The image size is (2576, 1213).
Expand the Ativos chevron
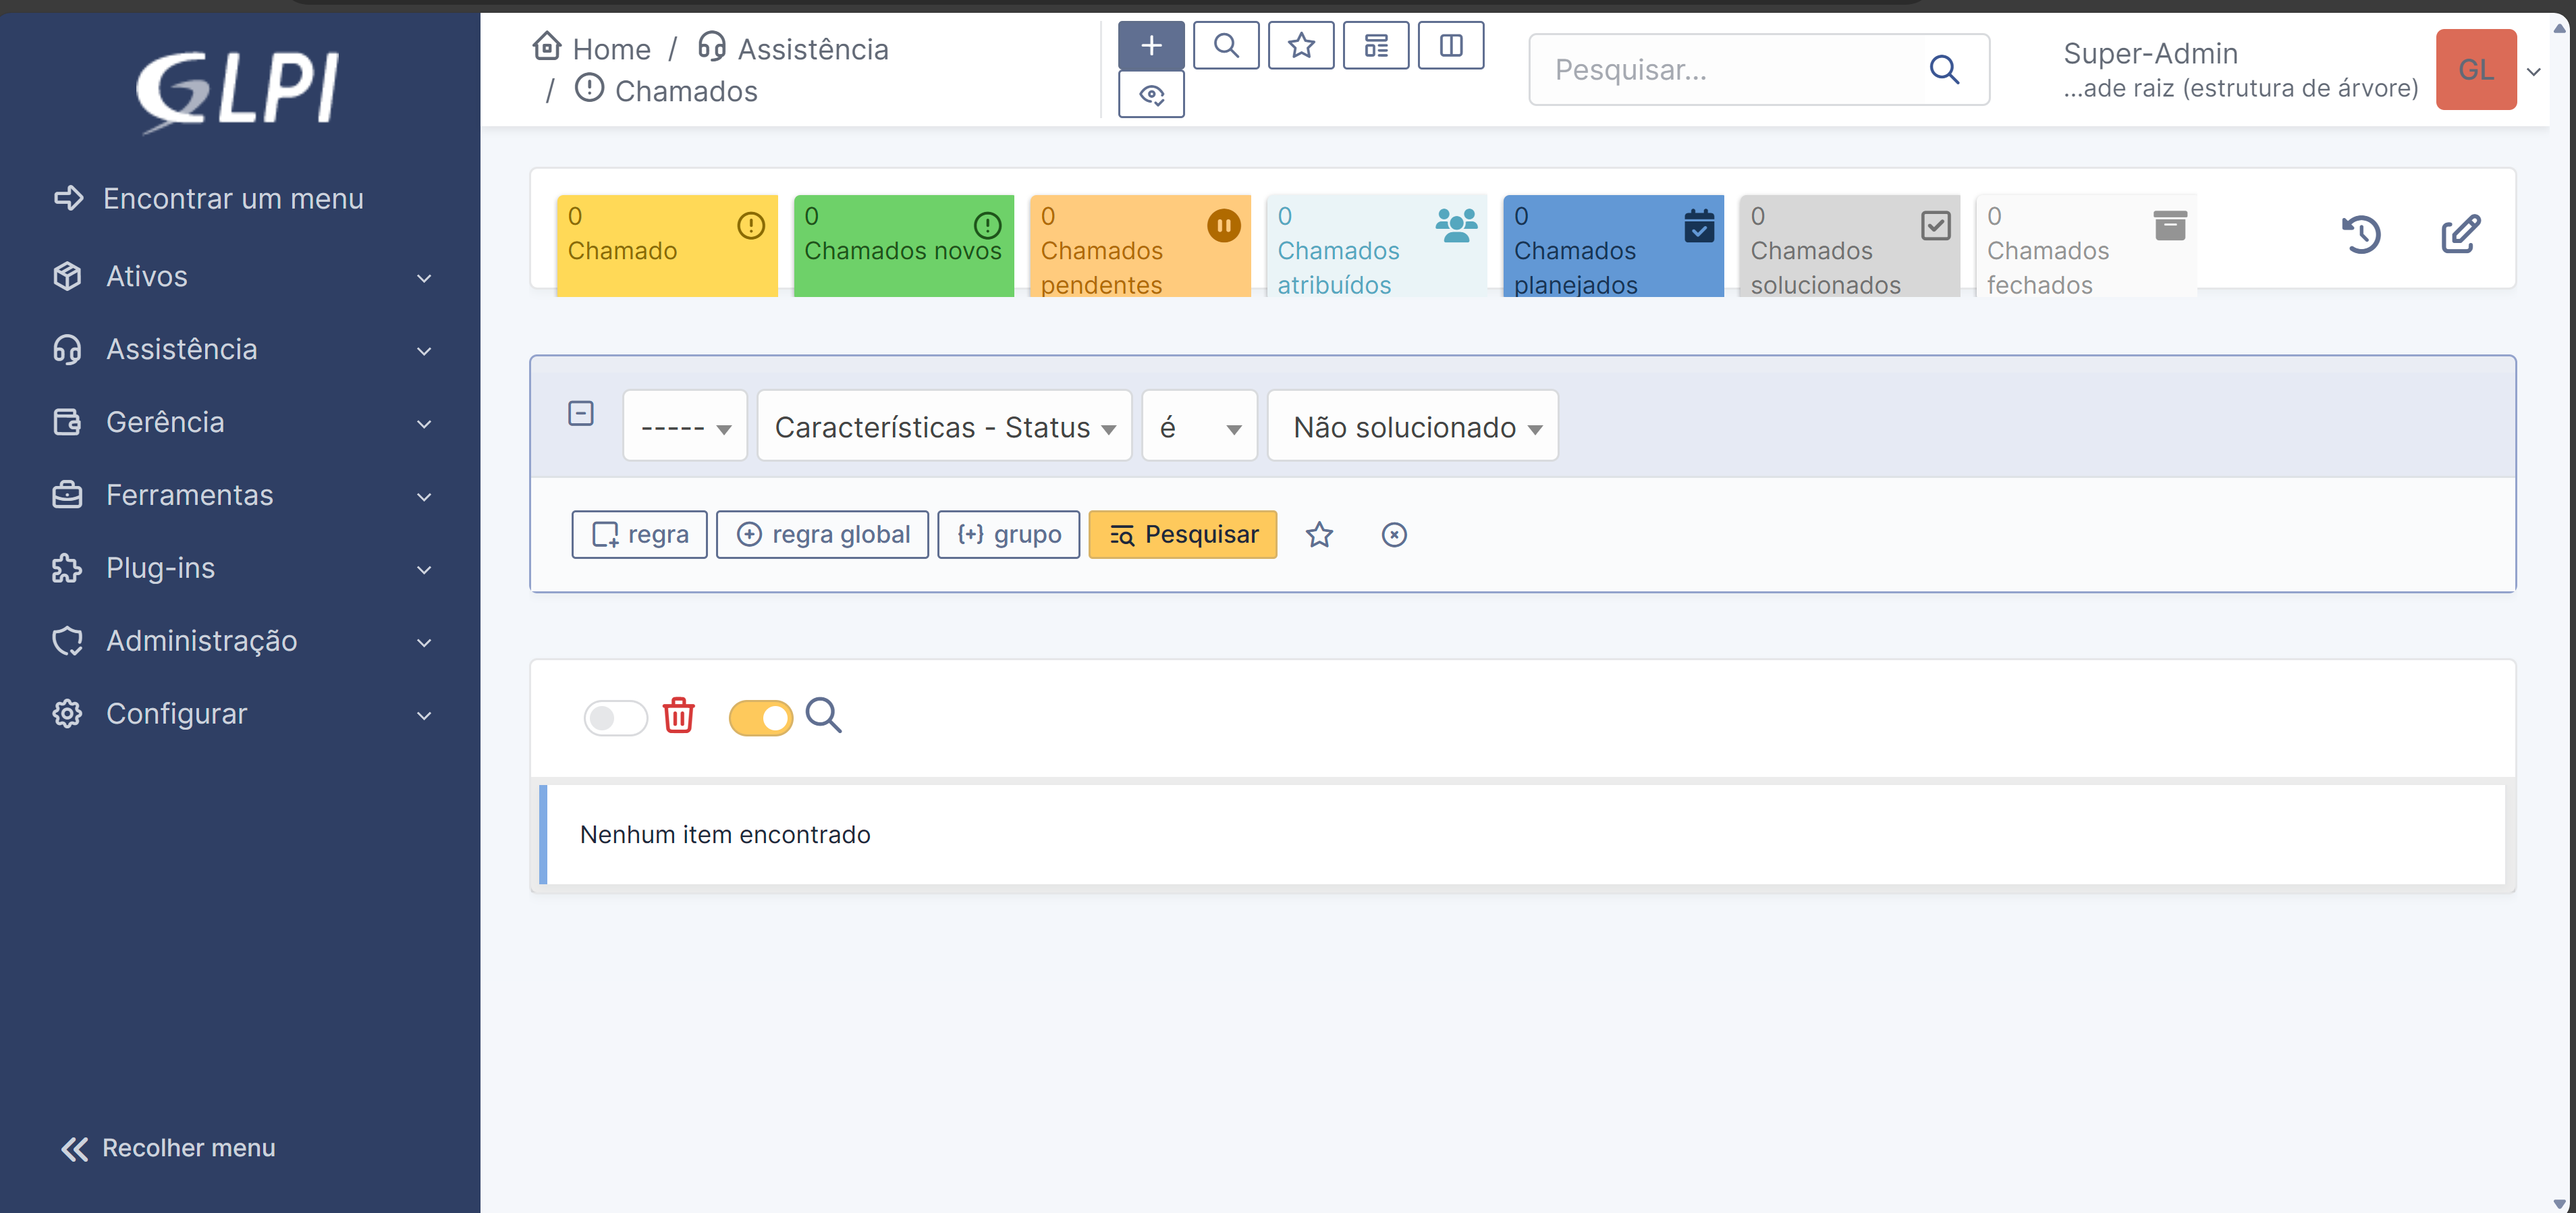(x=424, y=278)
